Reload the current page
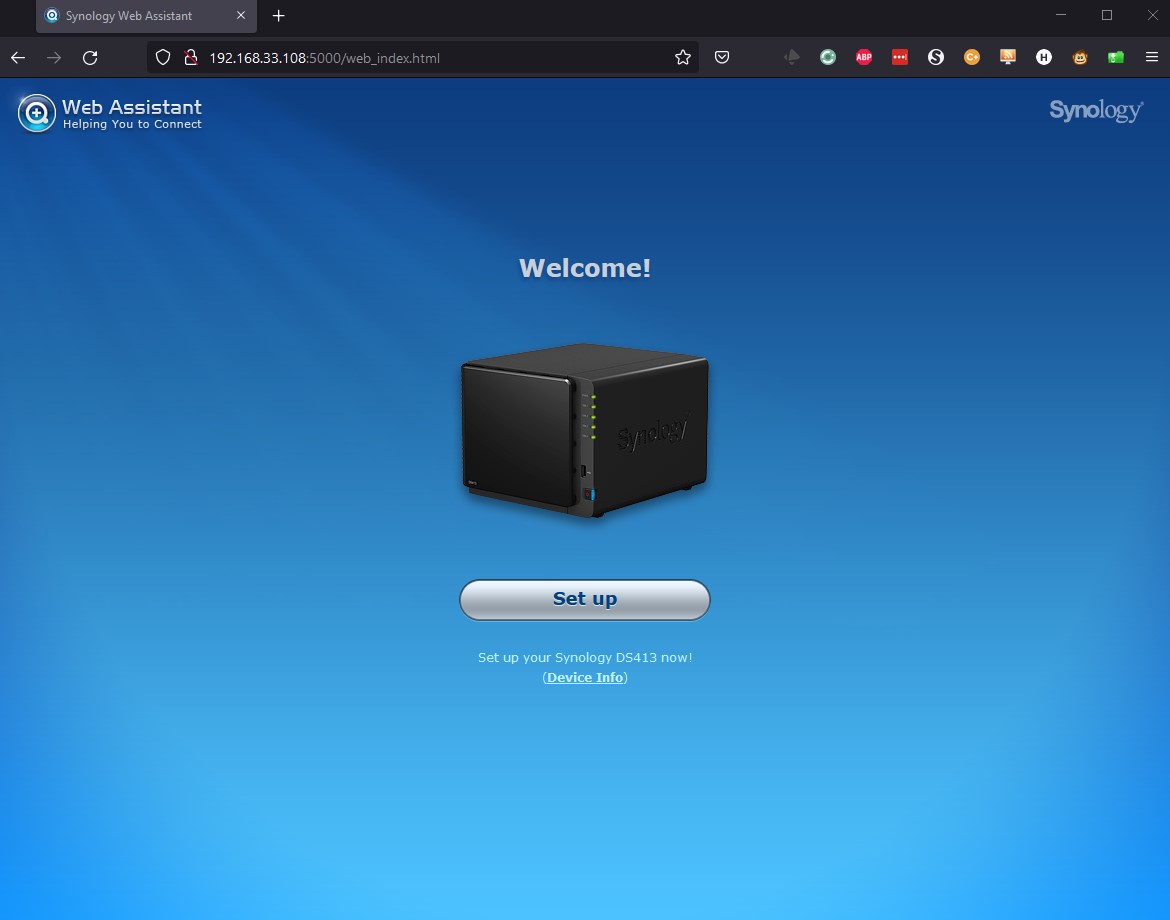 (90, 58)
